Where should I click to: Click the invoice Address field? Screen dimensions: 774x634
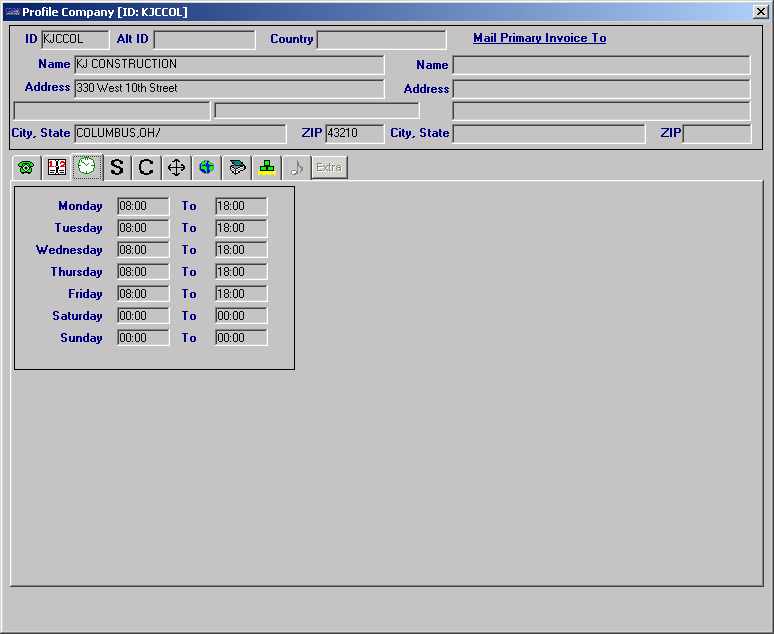pos(601,89)
